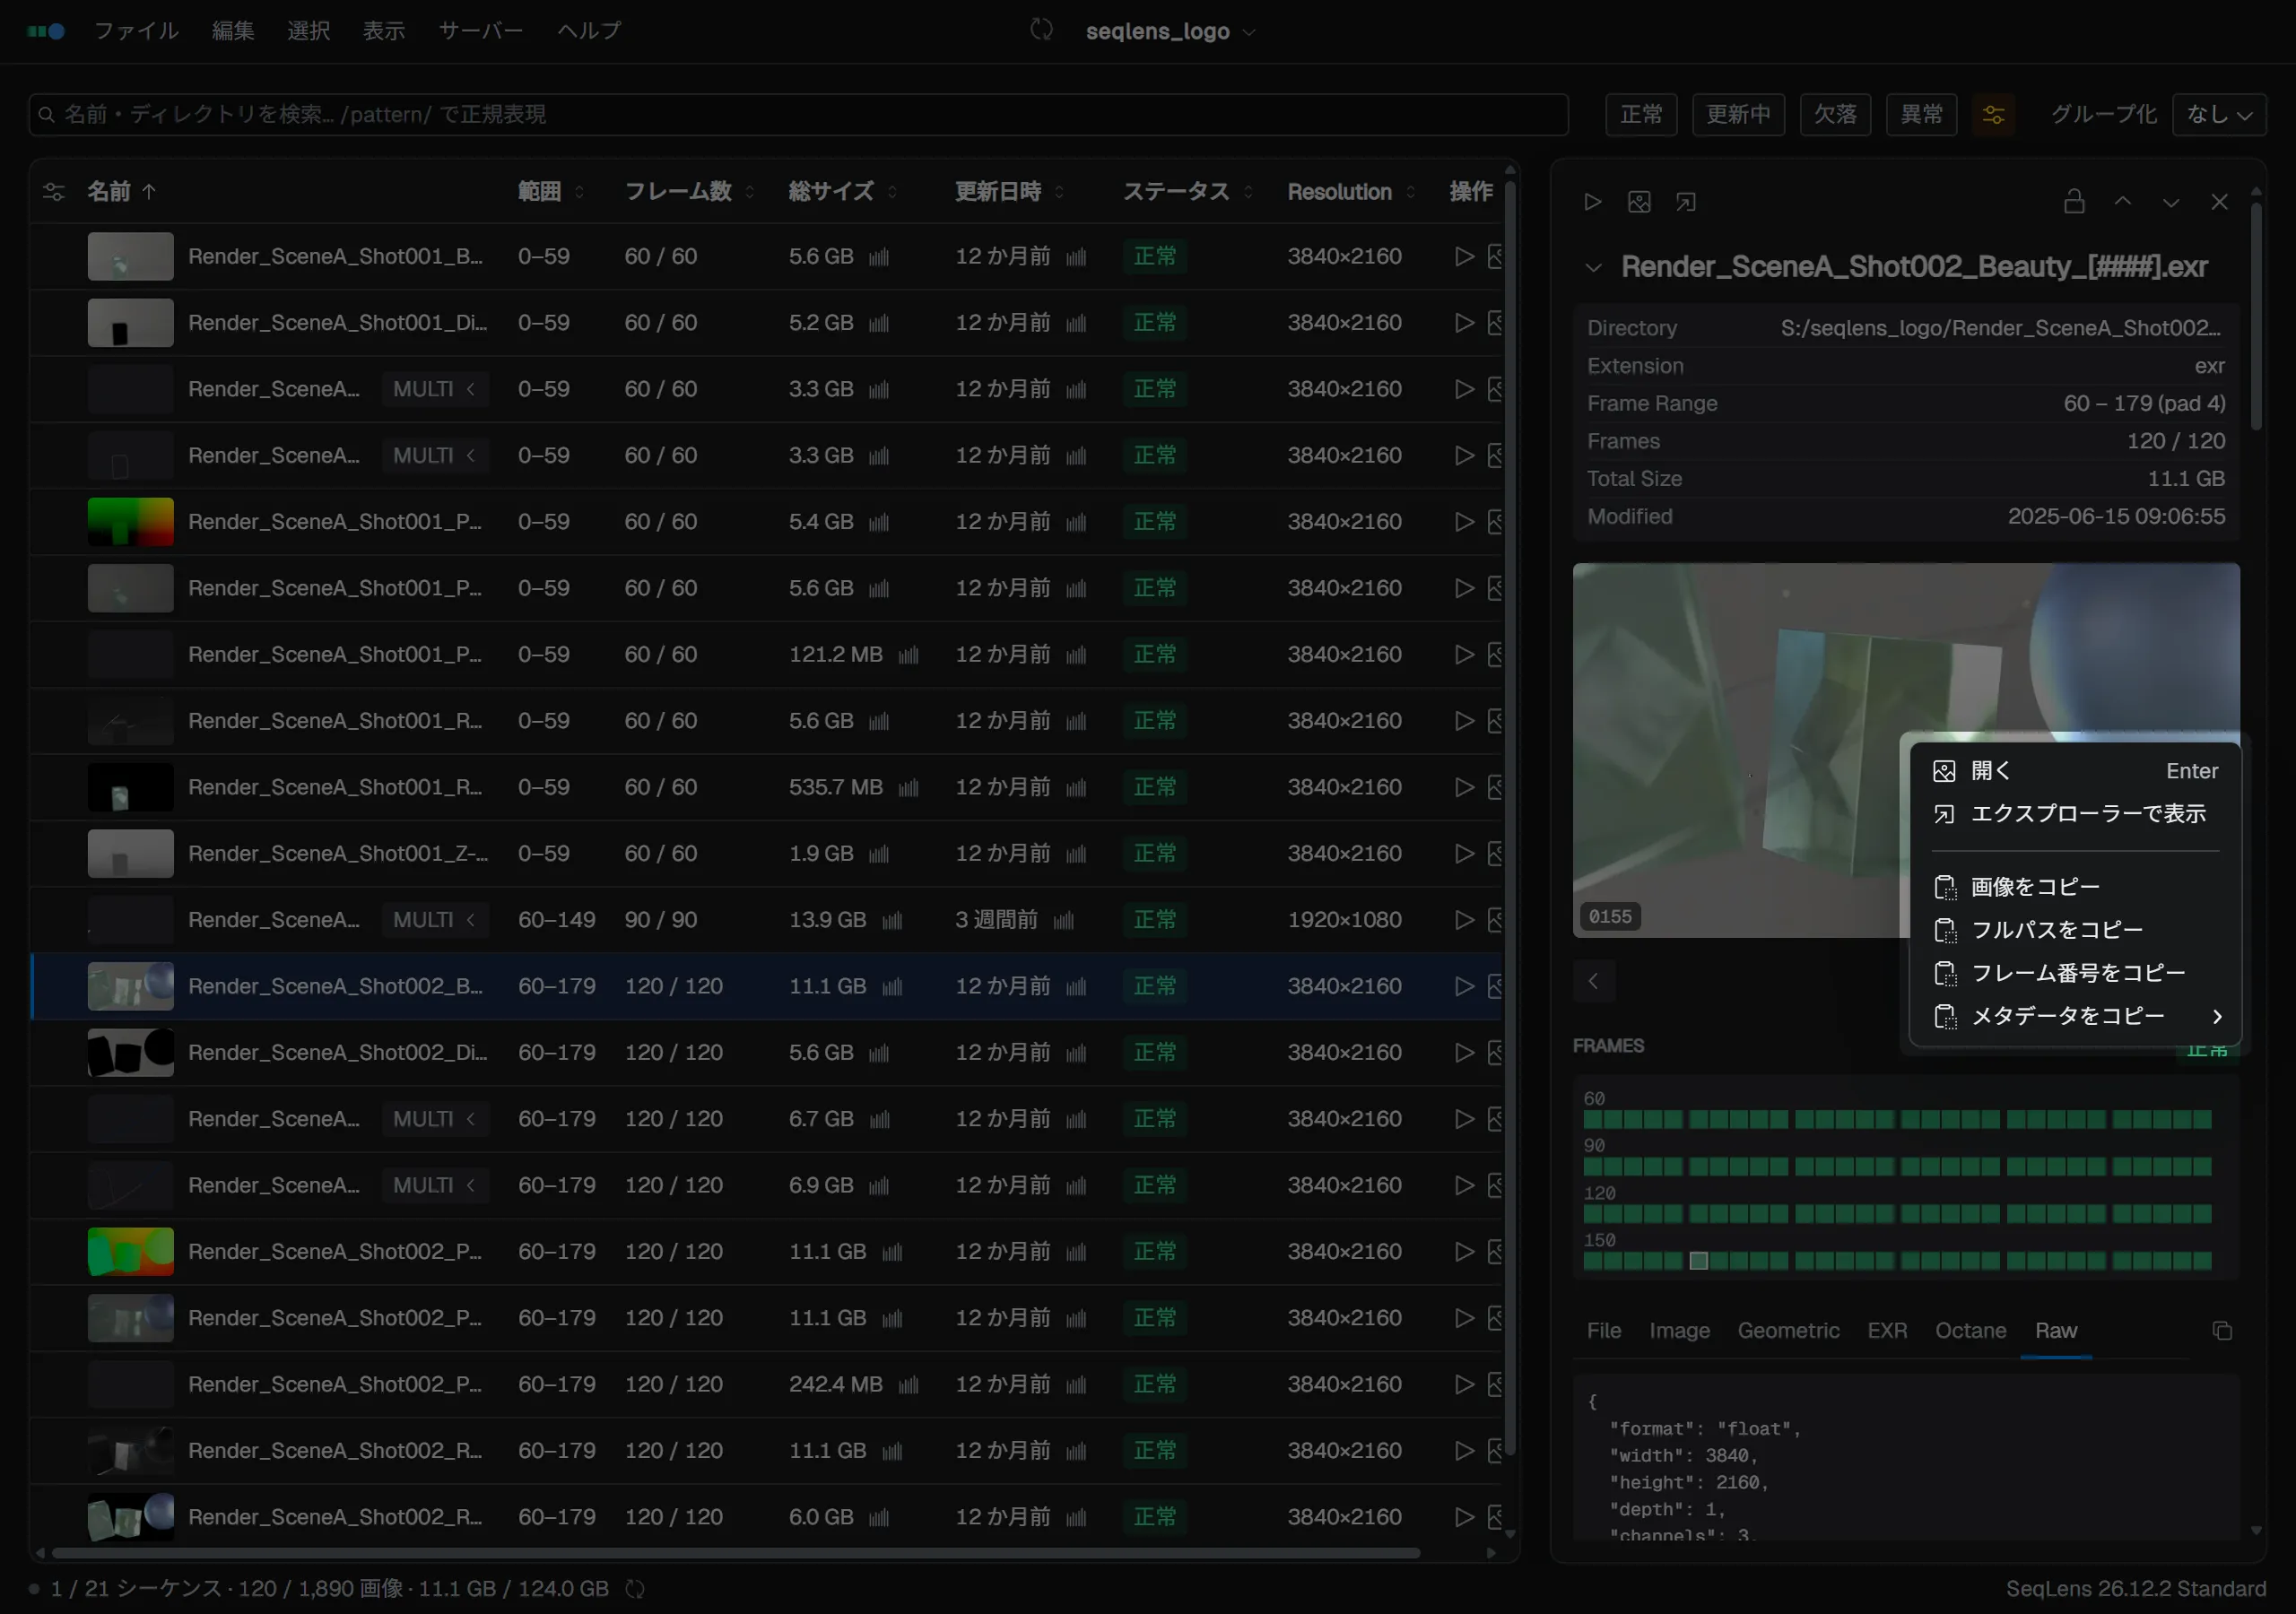
Task: Play the Render_SceneA_Shot001_B row
Action: (x=1464, y=256)
